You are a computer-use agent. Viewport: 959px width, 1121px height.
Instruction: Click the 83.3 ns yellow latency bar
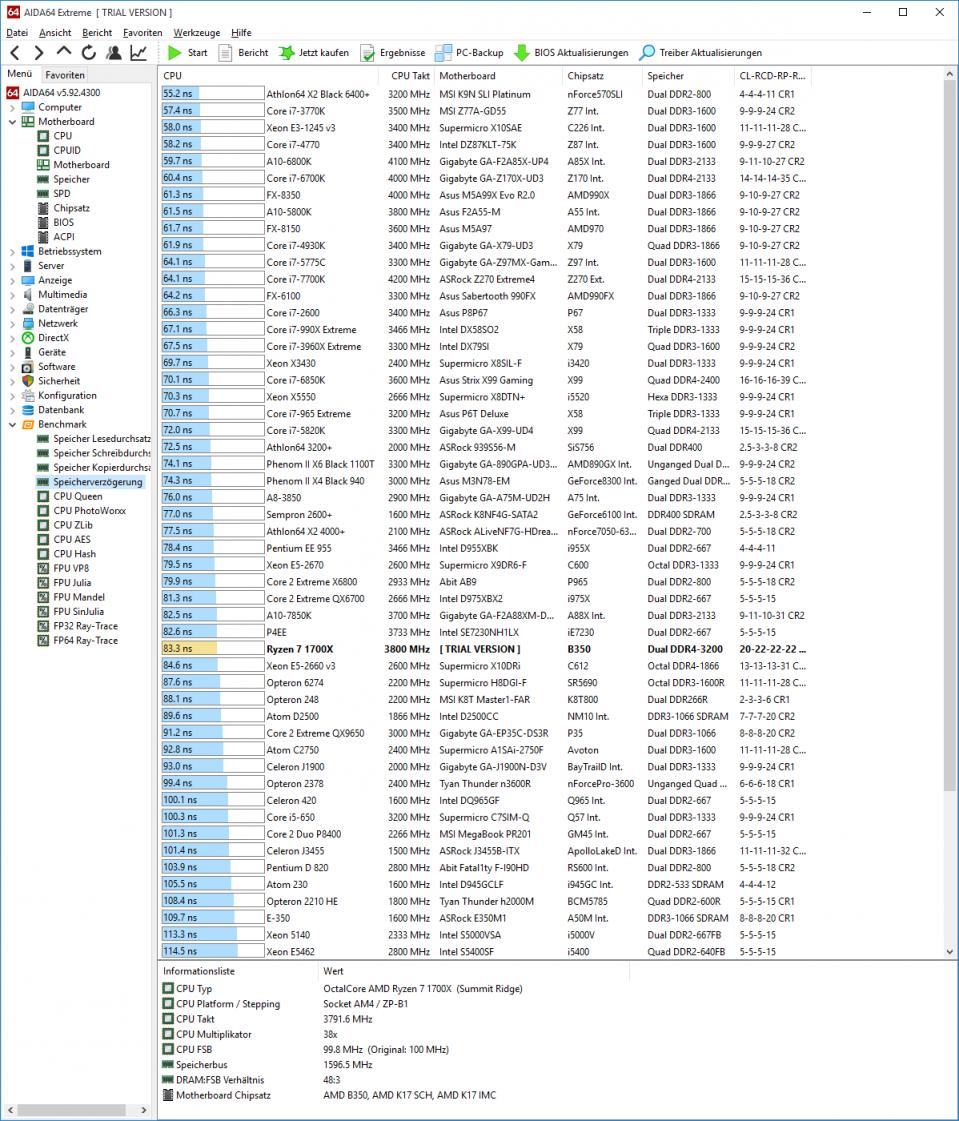click(189, 648)
